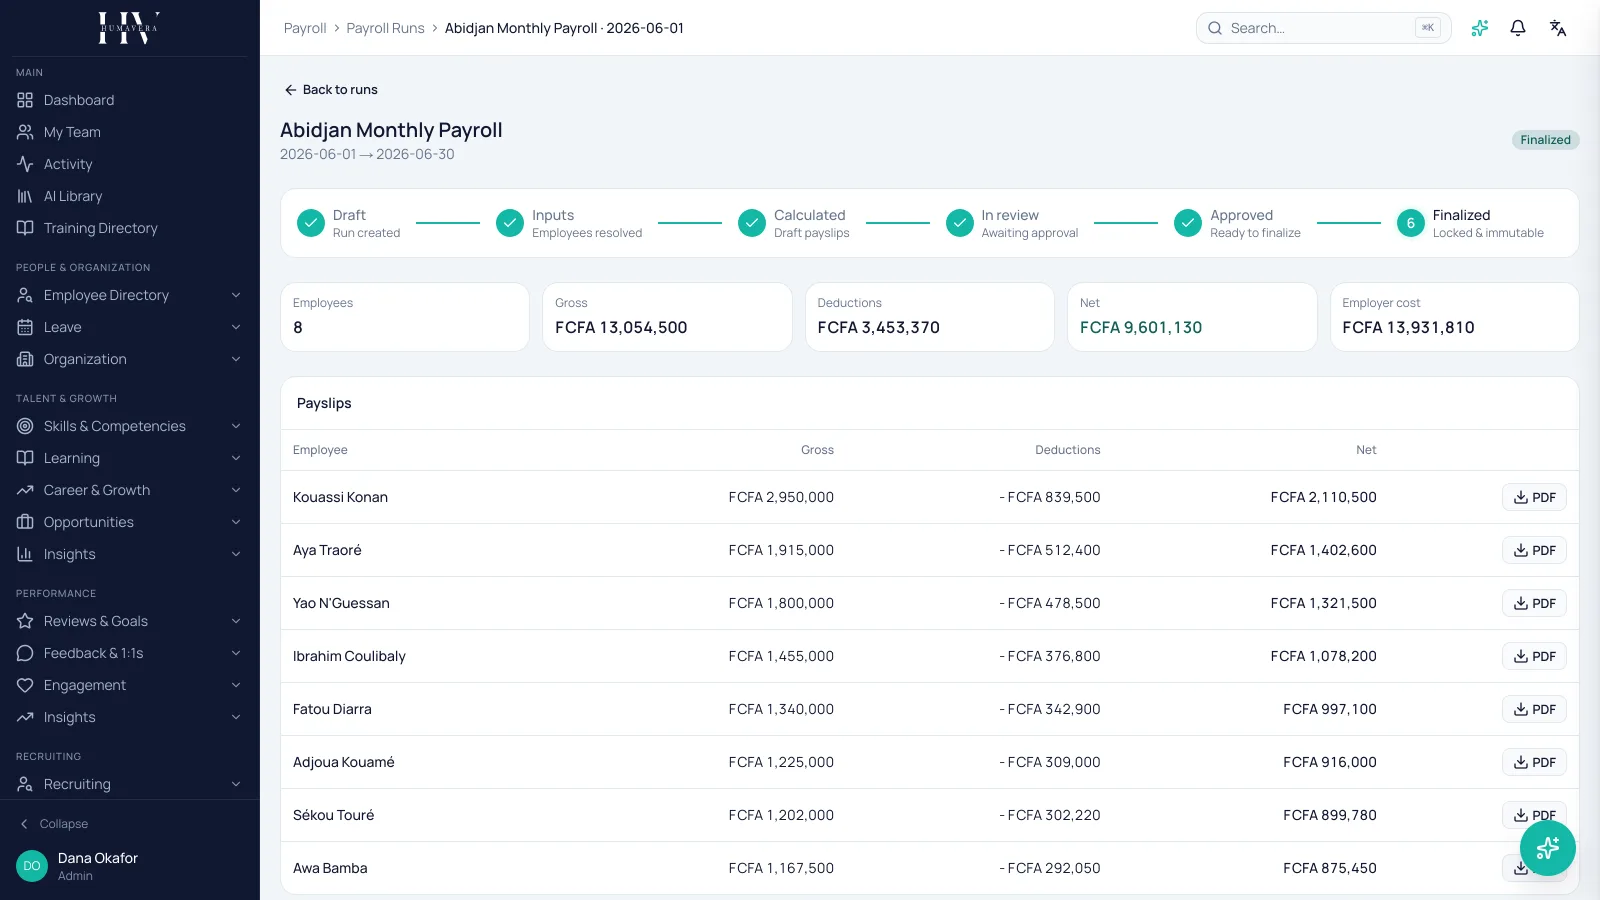Go back via Back to runs
Viewport: 1600px width, 900px height.
[x=331, y=90]
